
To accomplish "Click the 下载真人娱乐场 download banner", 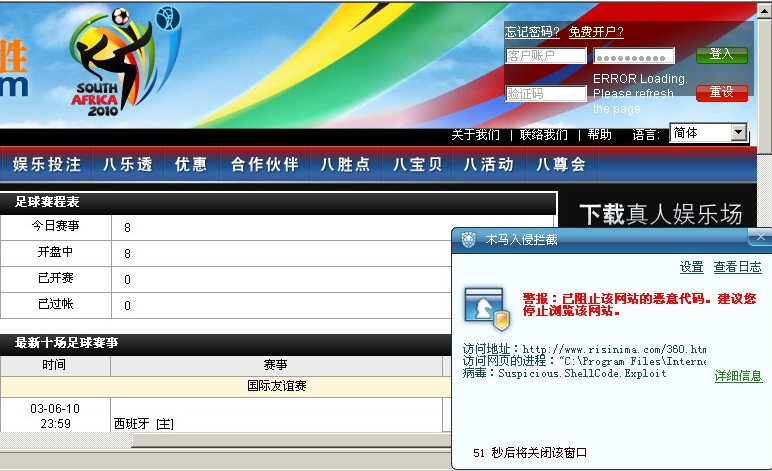I will (662, 214).
